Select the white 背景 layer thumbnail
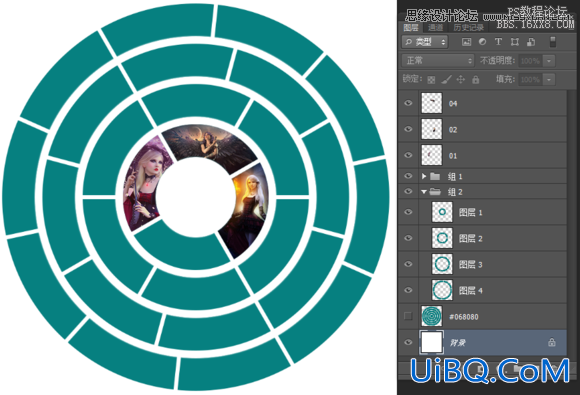Viewport: 580px width, 395px height. 432,342
